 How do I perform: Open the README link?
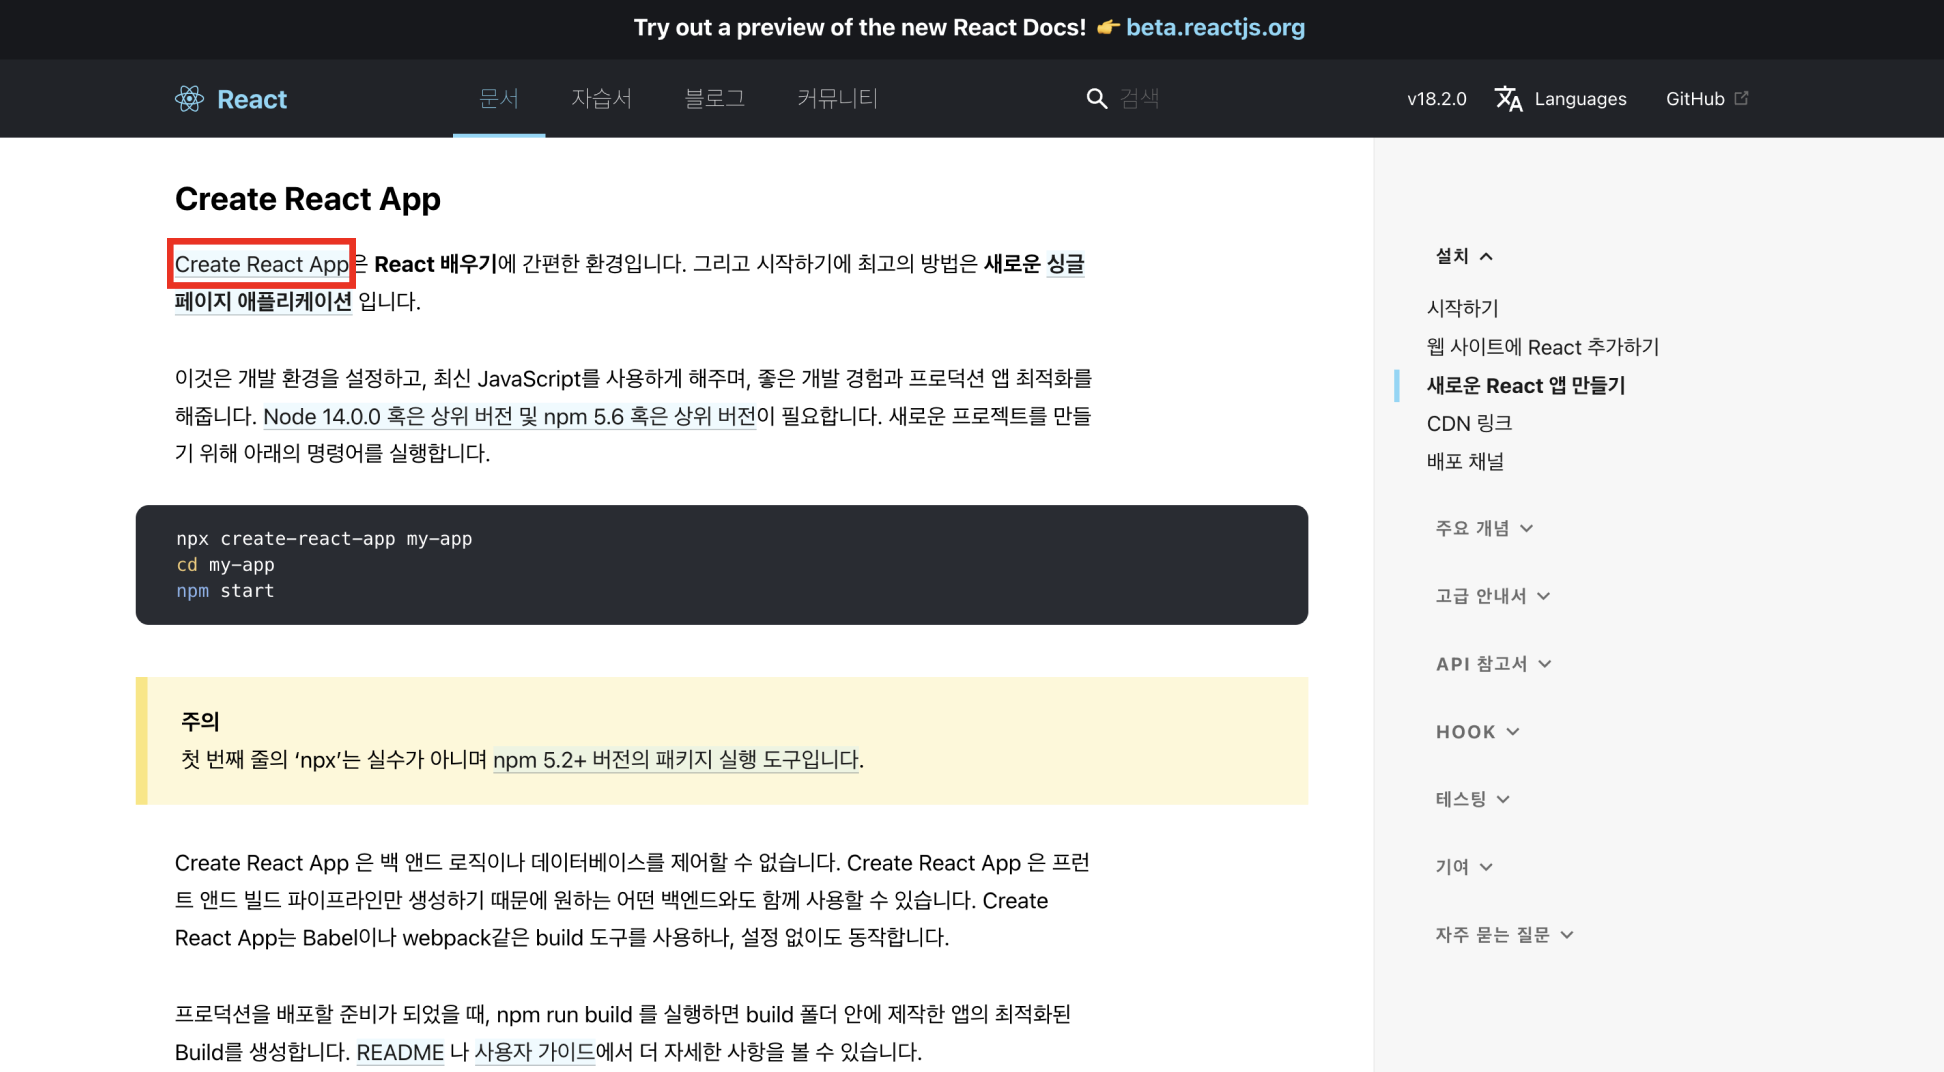tap(400, 1052)
